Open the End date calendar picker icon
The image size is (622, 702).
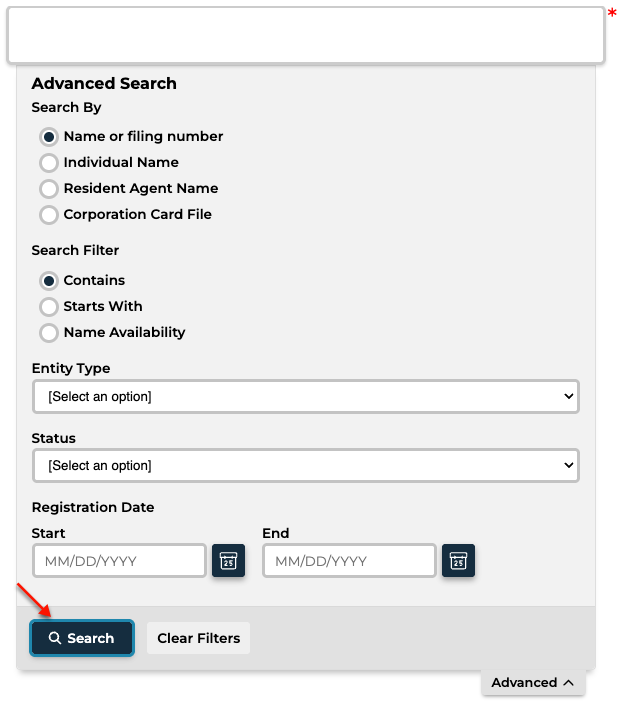pos(458,561)
